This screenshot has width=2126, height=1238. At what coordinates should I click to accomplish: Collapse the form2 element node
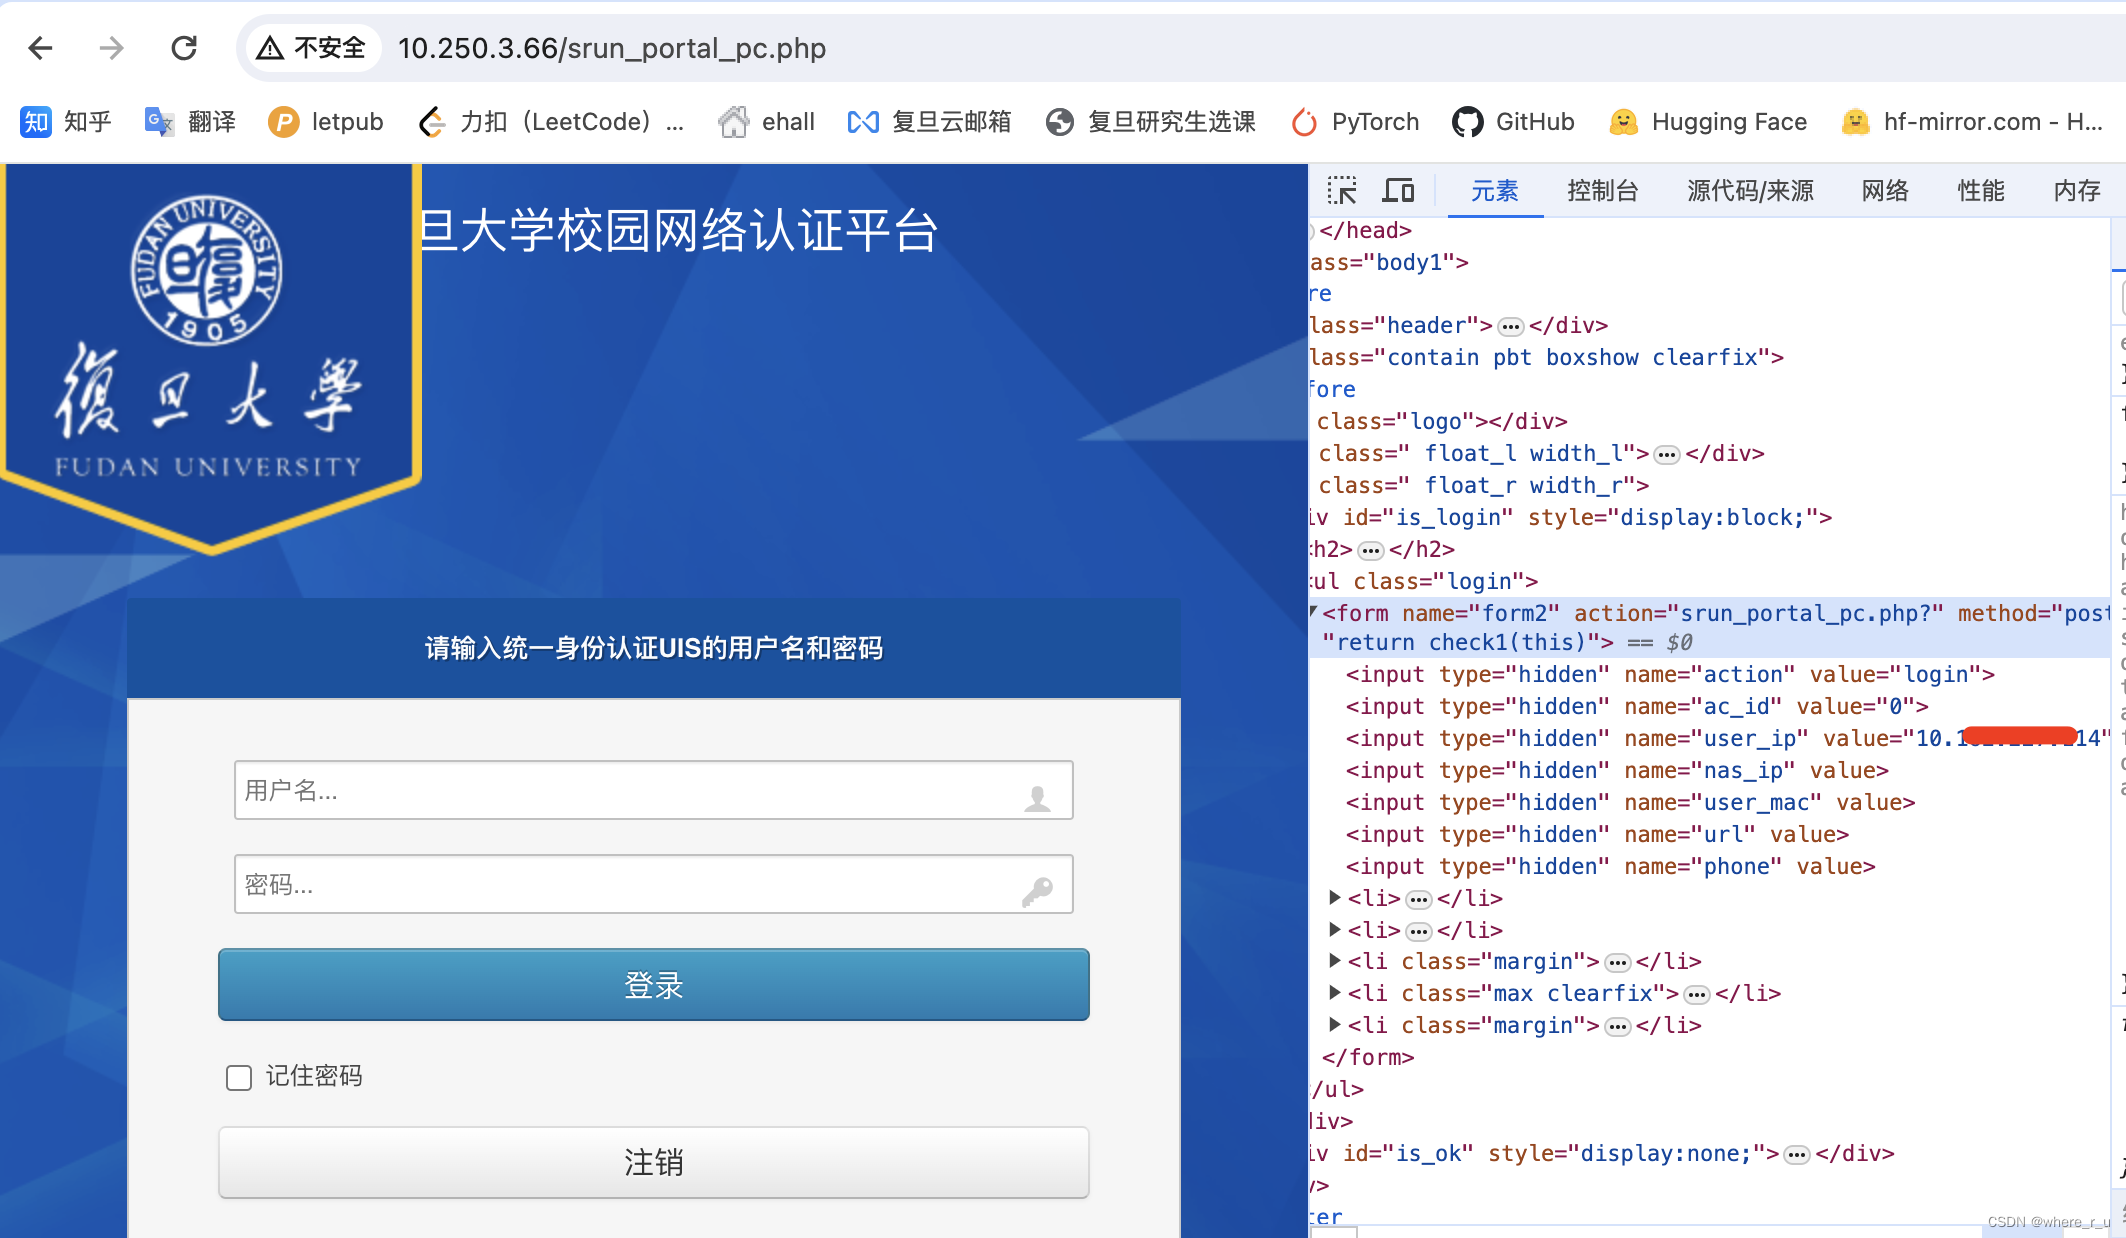click(x=1314, y=612)
